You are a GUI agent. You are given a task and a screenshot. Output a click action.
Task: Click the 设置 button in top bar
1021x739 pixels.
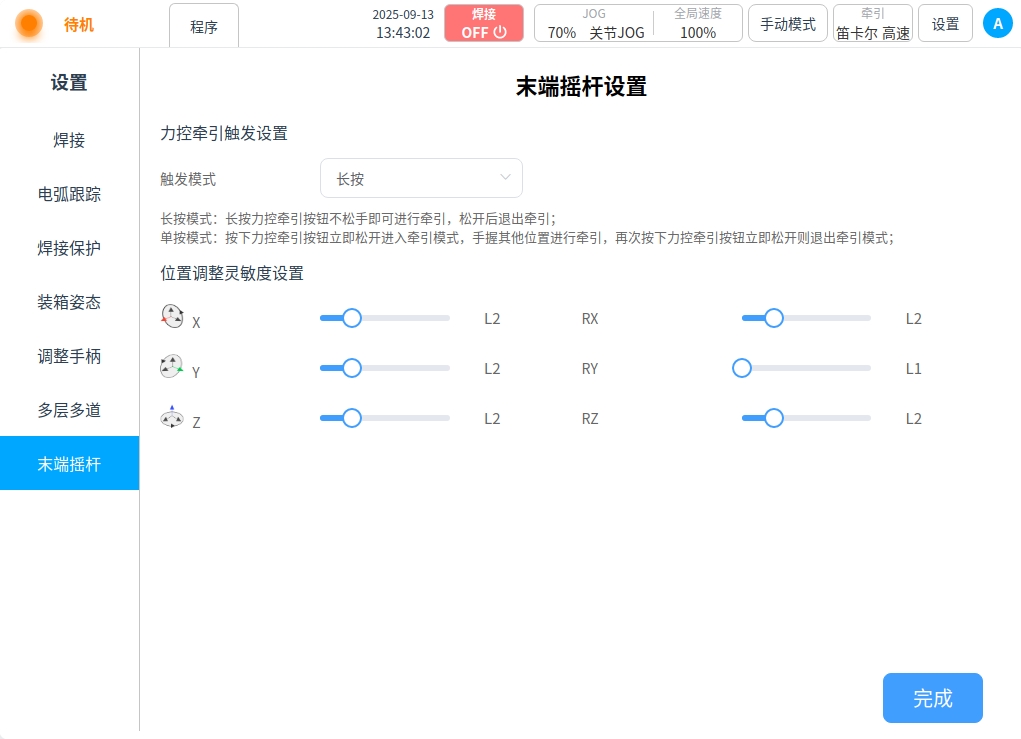click(945, 24)
